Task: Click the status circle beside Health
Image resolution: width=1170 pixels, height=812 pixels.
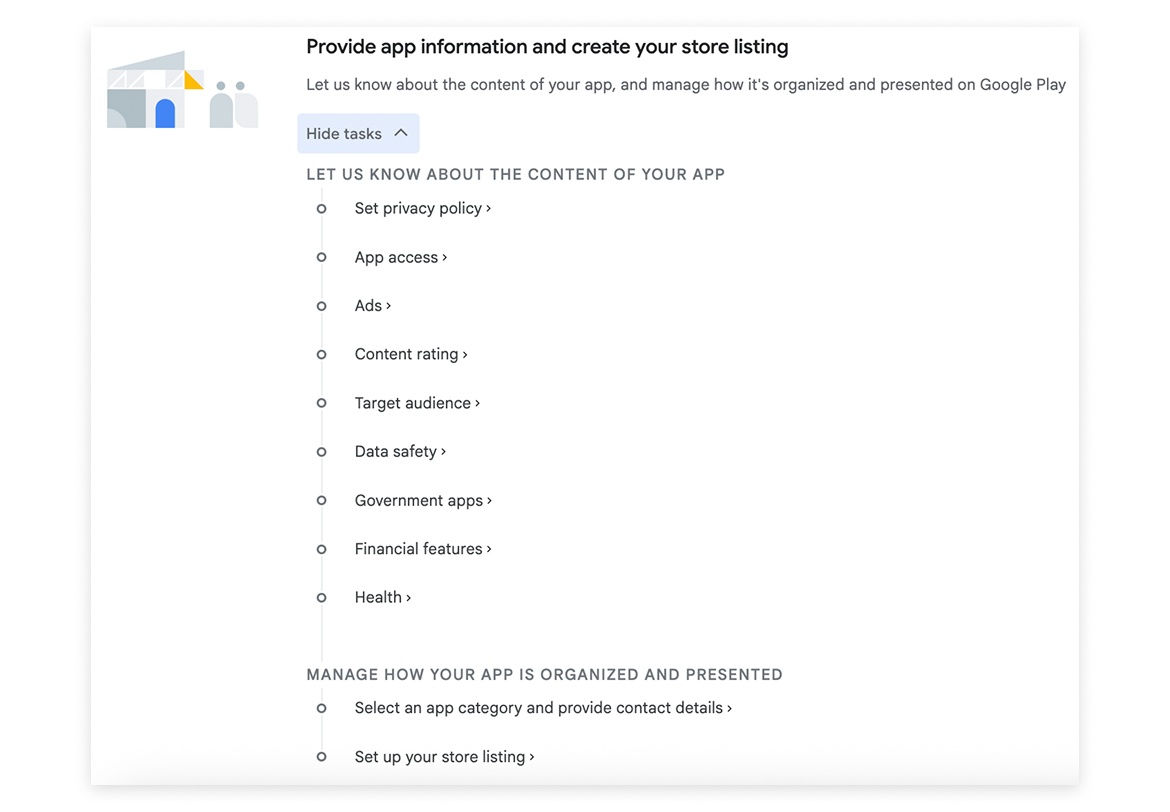Action: coord(321,598)
